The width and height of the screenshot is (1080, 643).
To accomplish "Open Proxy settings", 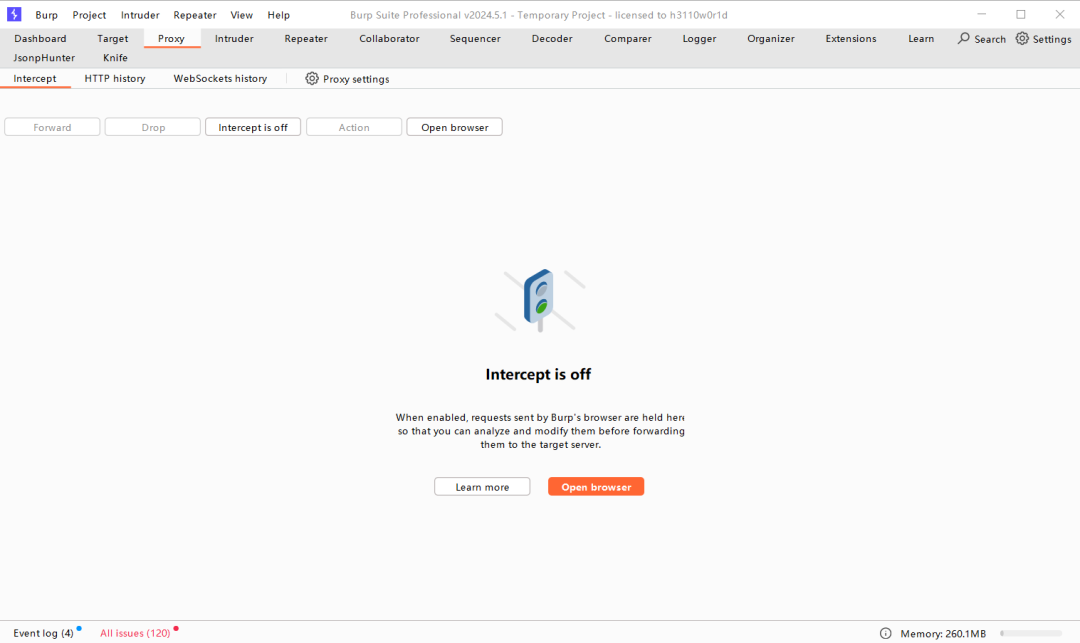I will point(348,79).
